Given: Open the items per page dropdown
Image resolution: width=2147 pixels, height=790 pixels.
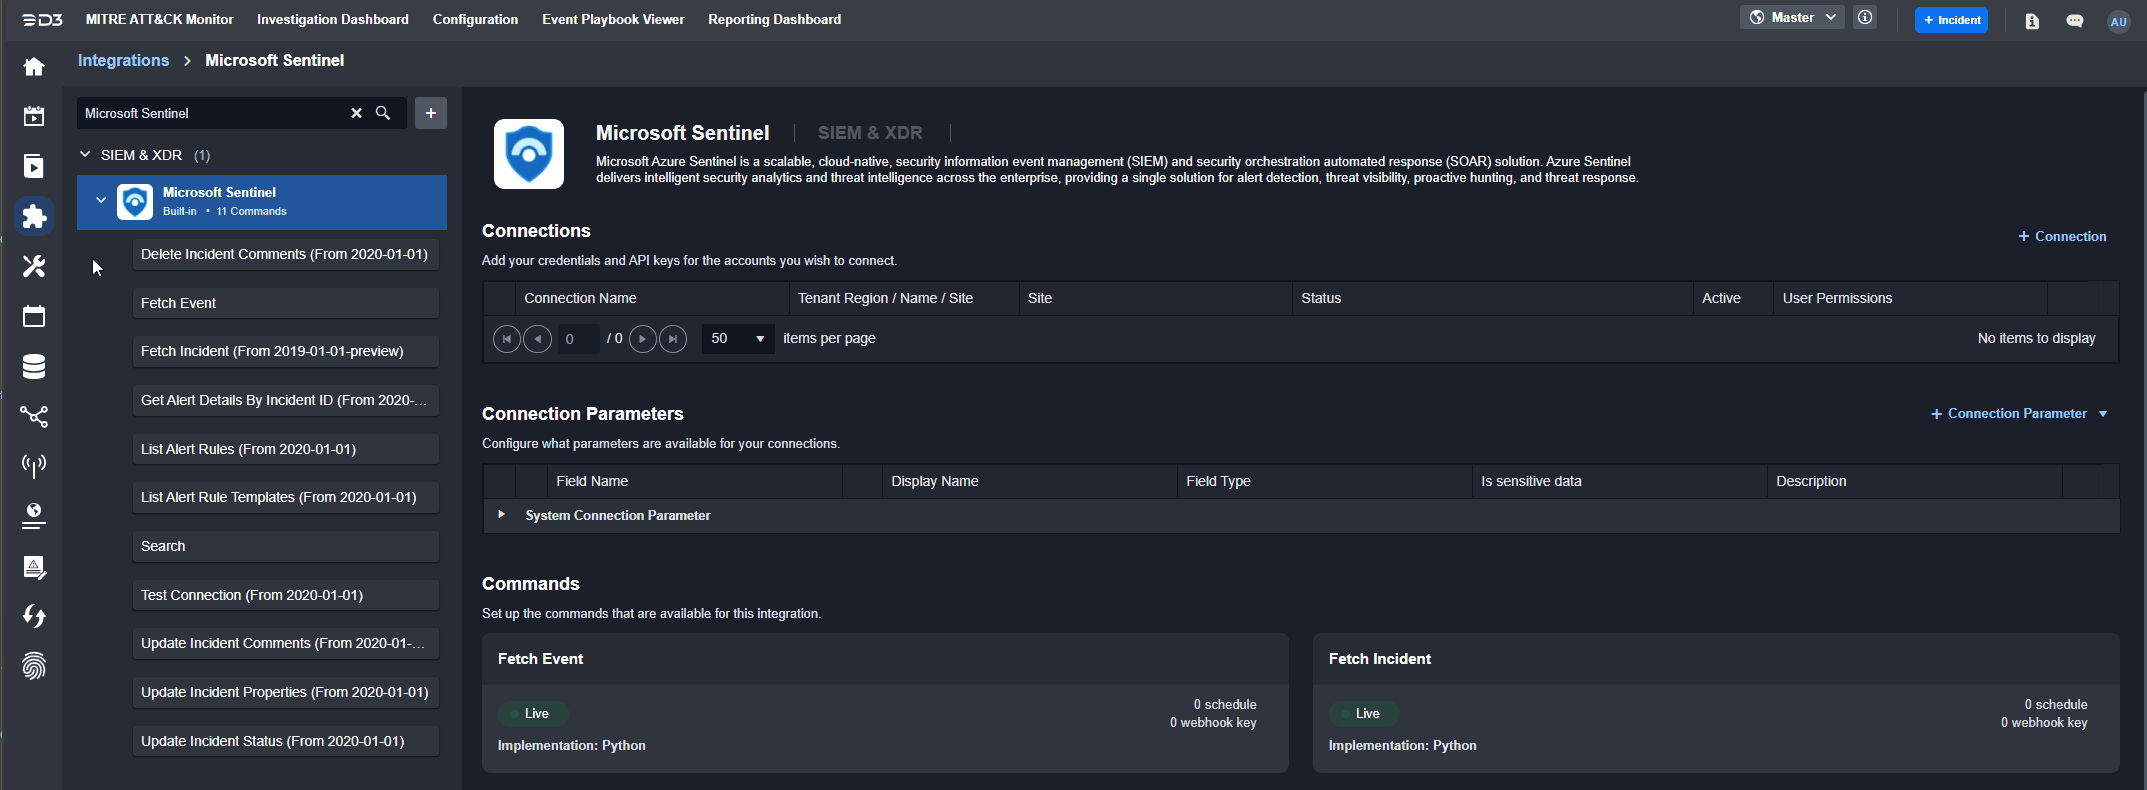Looking at the screenshot, I should pos(738,339).
